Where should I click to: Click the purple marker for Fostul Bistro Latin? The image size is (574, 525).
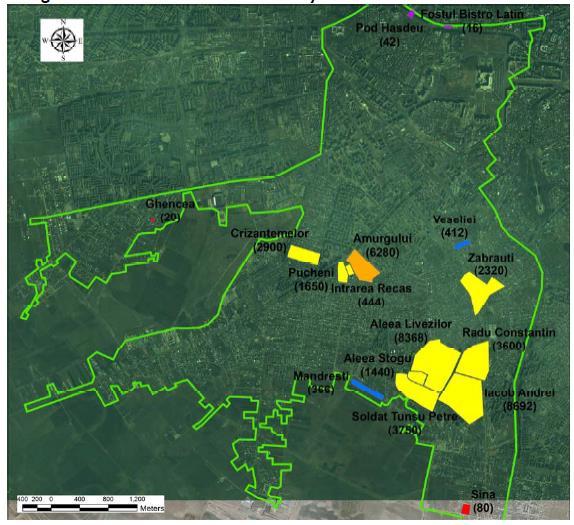pyautogui.click(x=448, y=27)
